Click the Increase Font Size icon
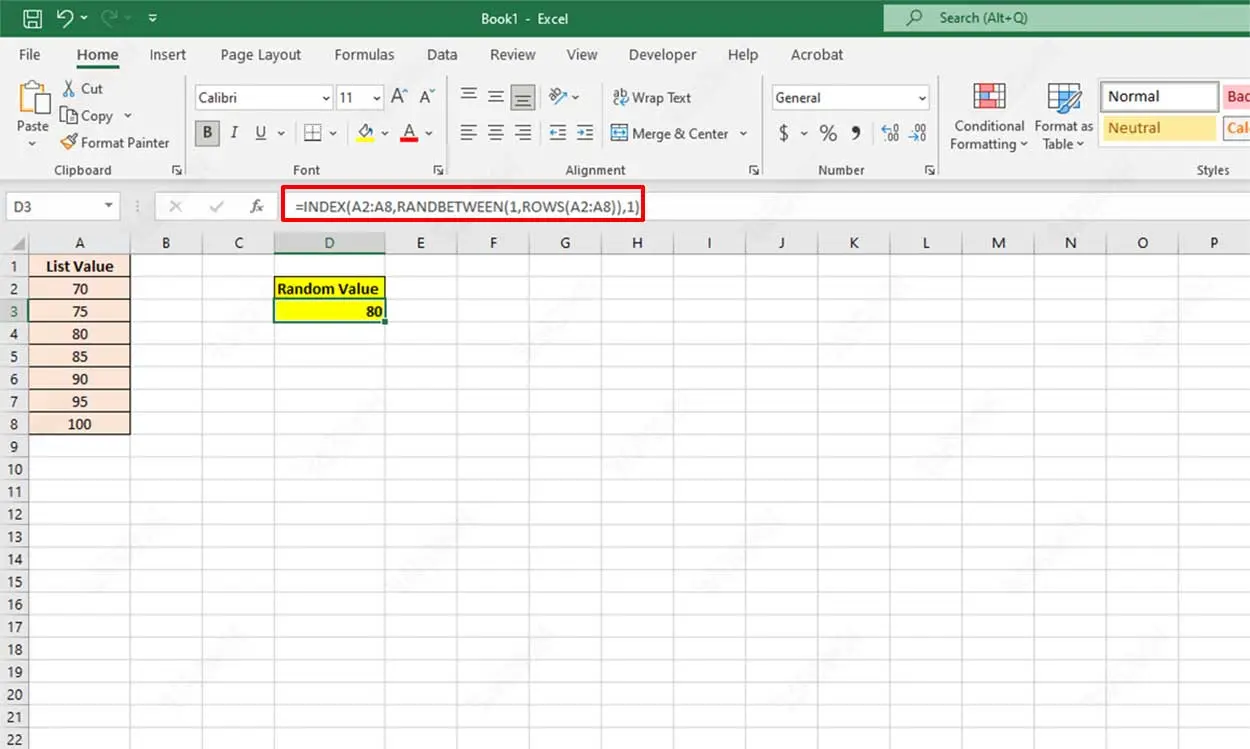This screenshot has width=1250, height=749. point(399,97)
